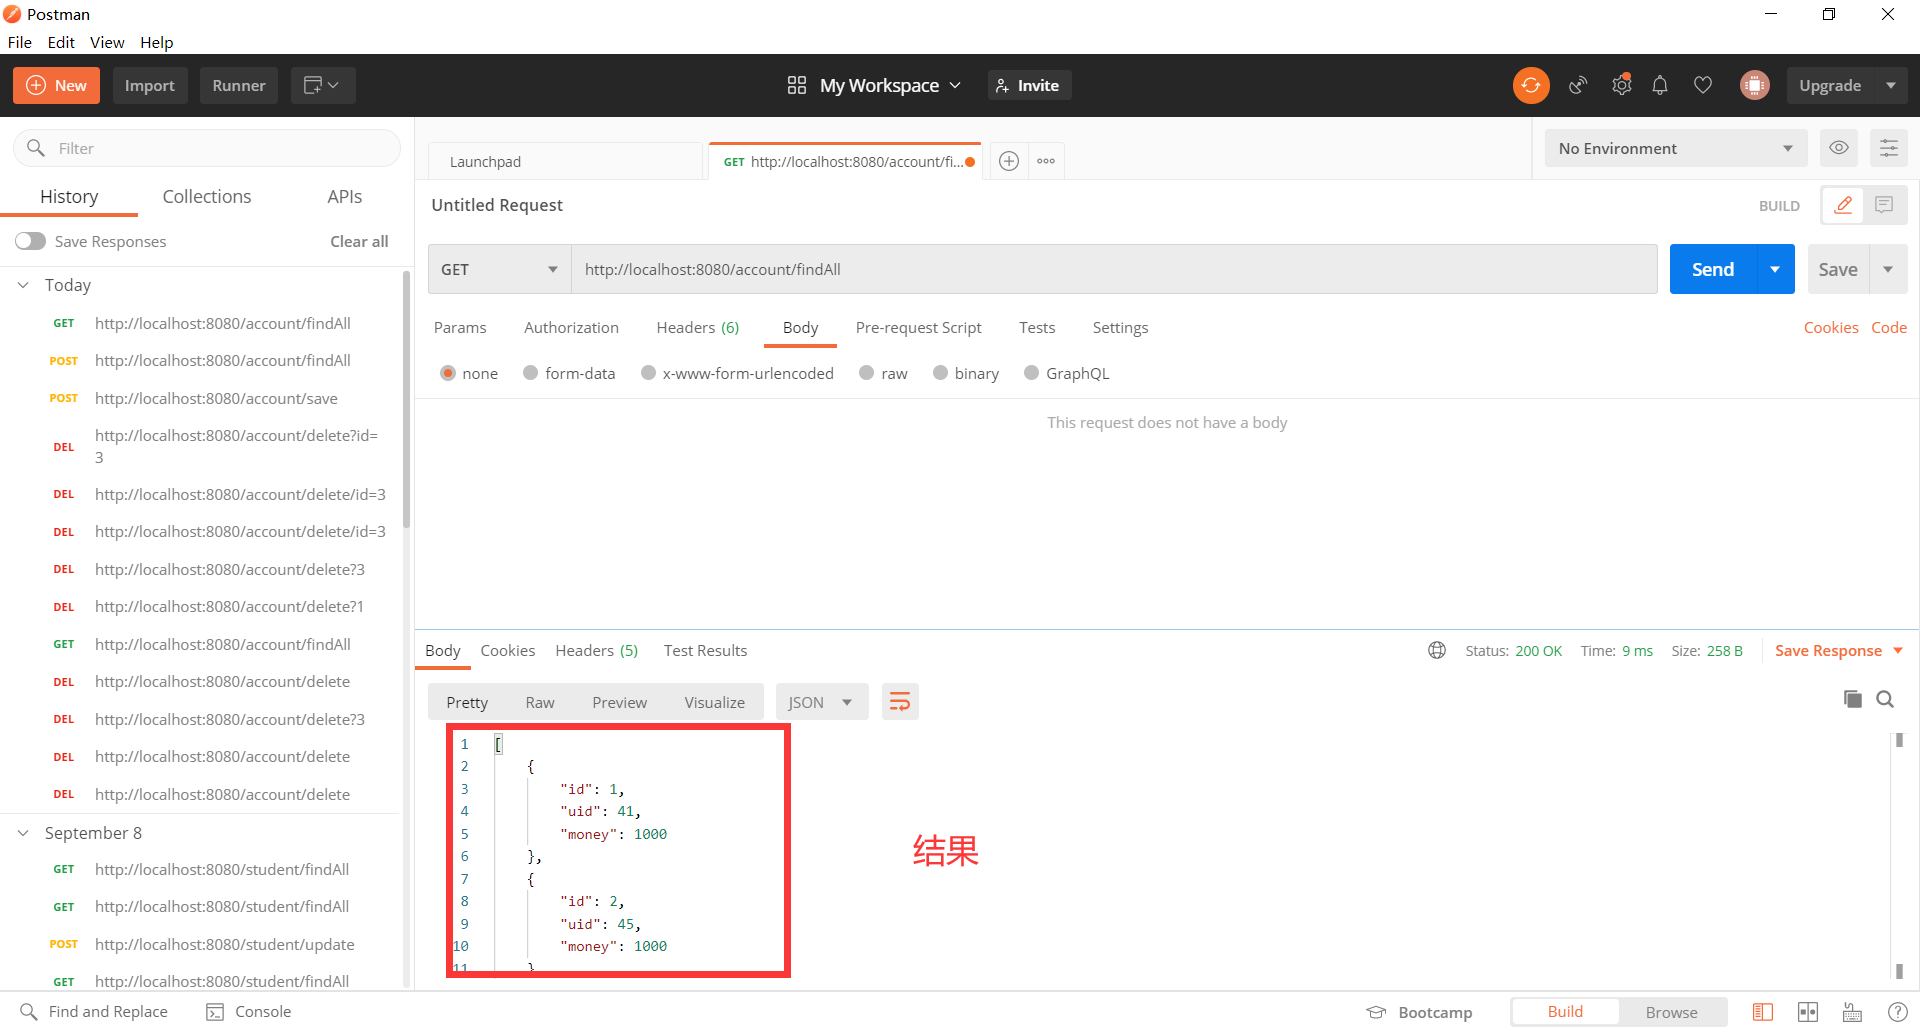Screen dimensions: 1920x1030
Task: Open the Console panel
Action: 249,1012
